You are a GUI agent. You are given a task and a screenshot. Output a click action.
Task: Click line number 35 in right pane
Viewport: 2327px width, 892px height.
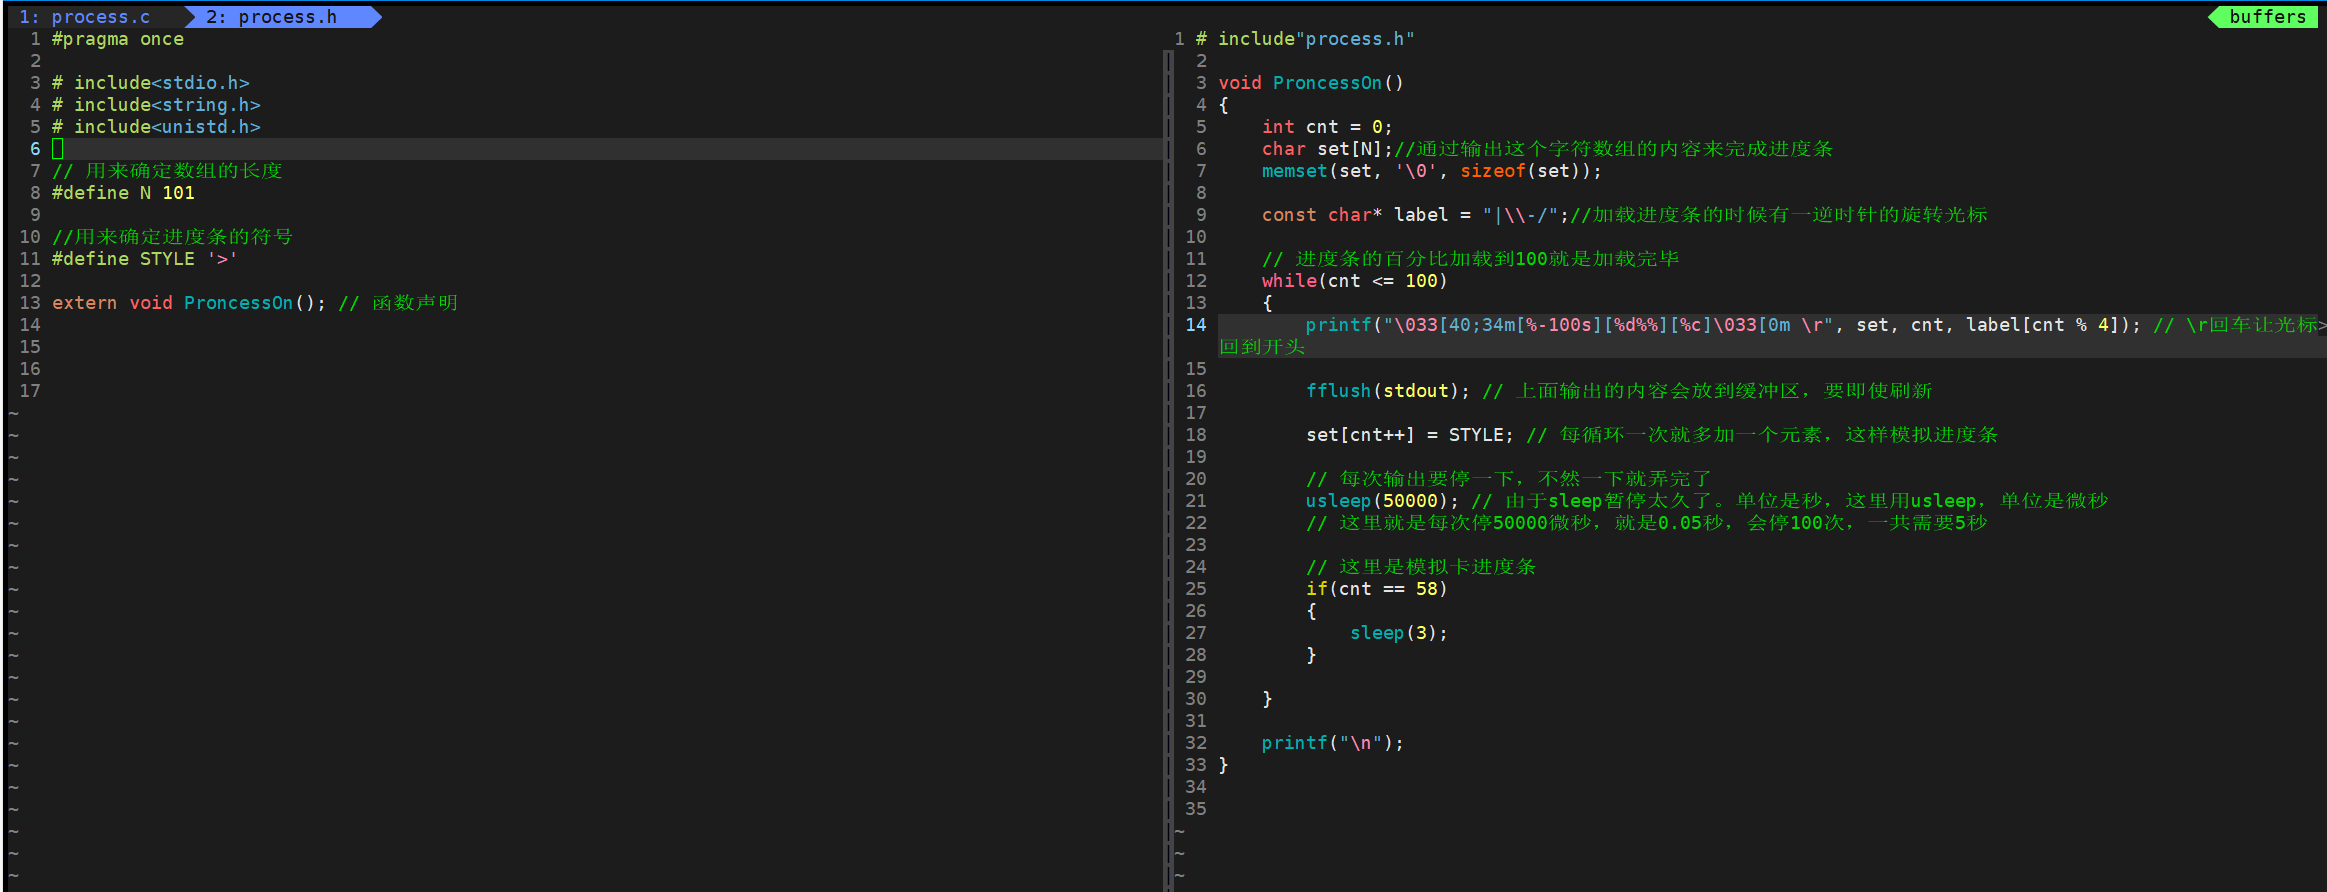[1196, 809]
